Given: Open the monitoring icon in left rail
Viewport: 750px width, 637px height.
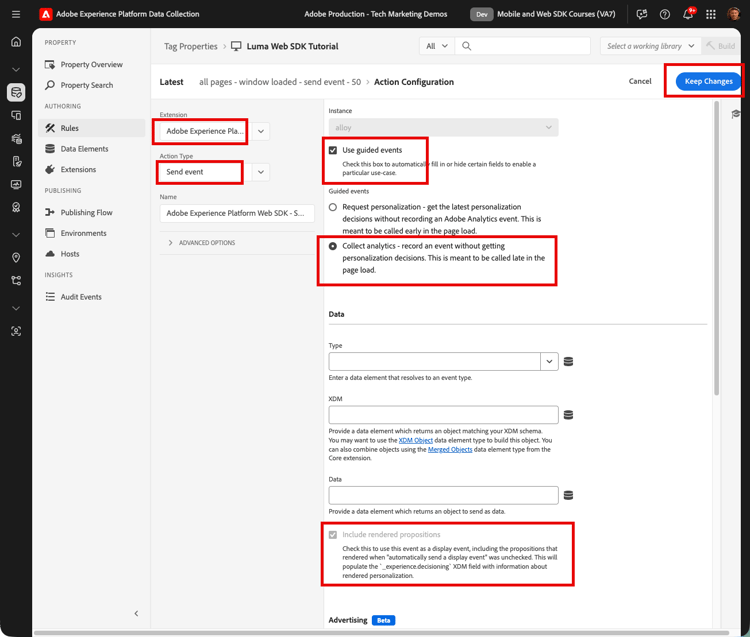Looking at the screenshot, I should pos(16,185).
